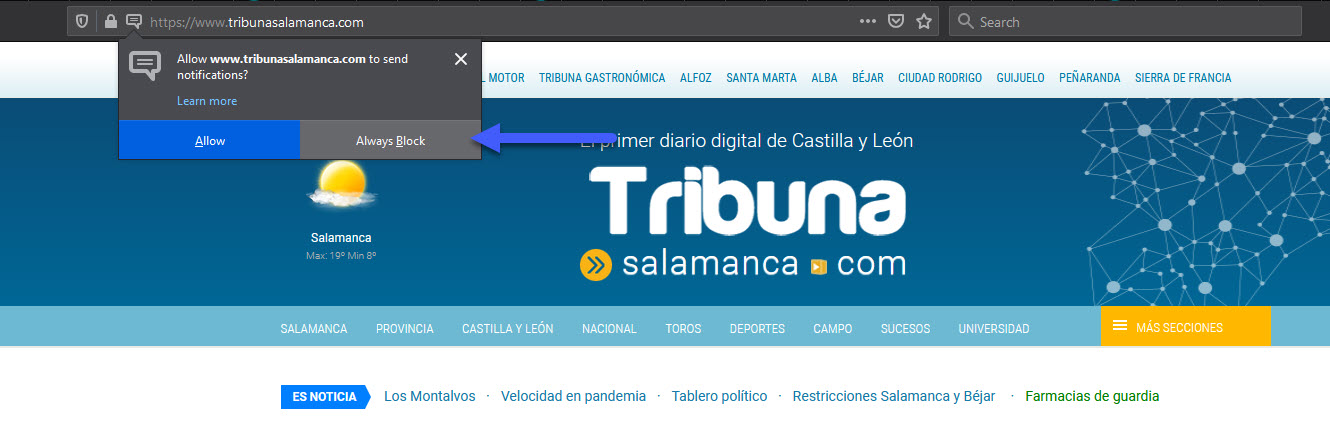Click the URL address bar text
Image resolution: width=1330 pixels, height=433 pixels.
[x=257, y=22]
